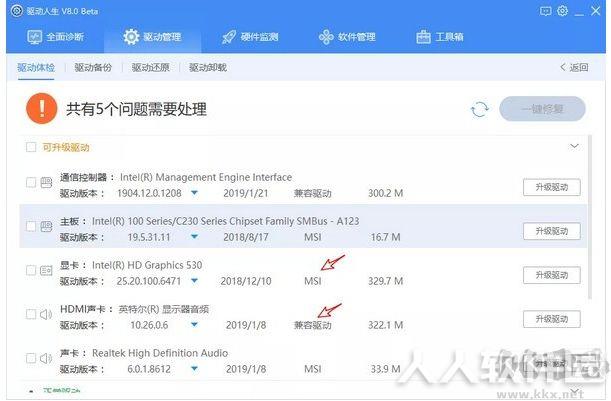Viewport: 611px width, 401px height.
Task: Check the Realtek High Definition Audio checkbox
Action: point(31,358)
